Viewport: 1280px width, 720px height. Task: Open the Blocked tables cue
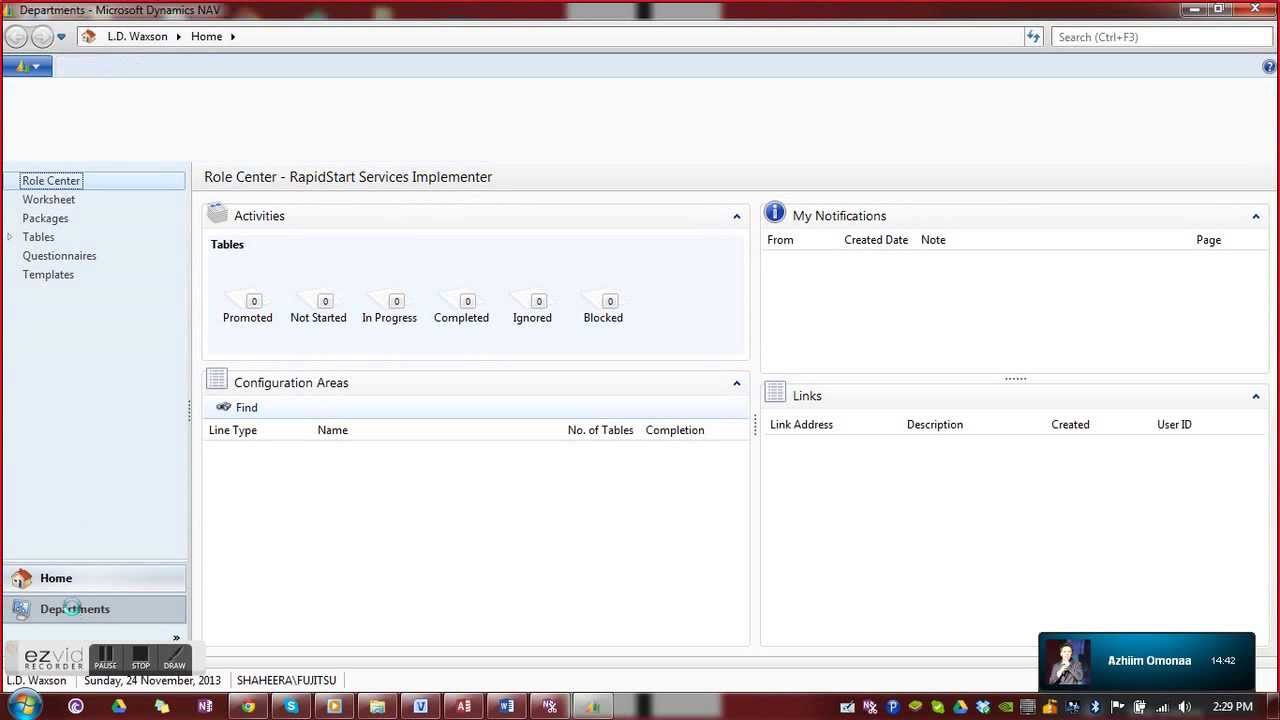point(603,307)
